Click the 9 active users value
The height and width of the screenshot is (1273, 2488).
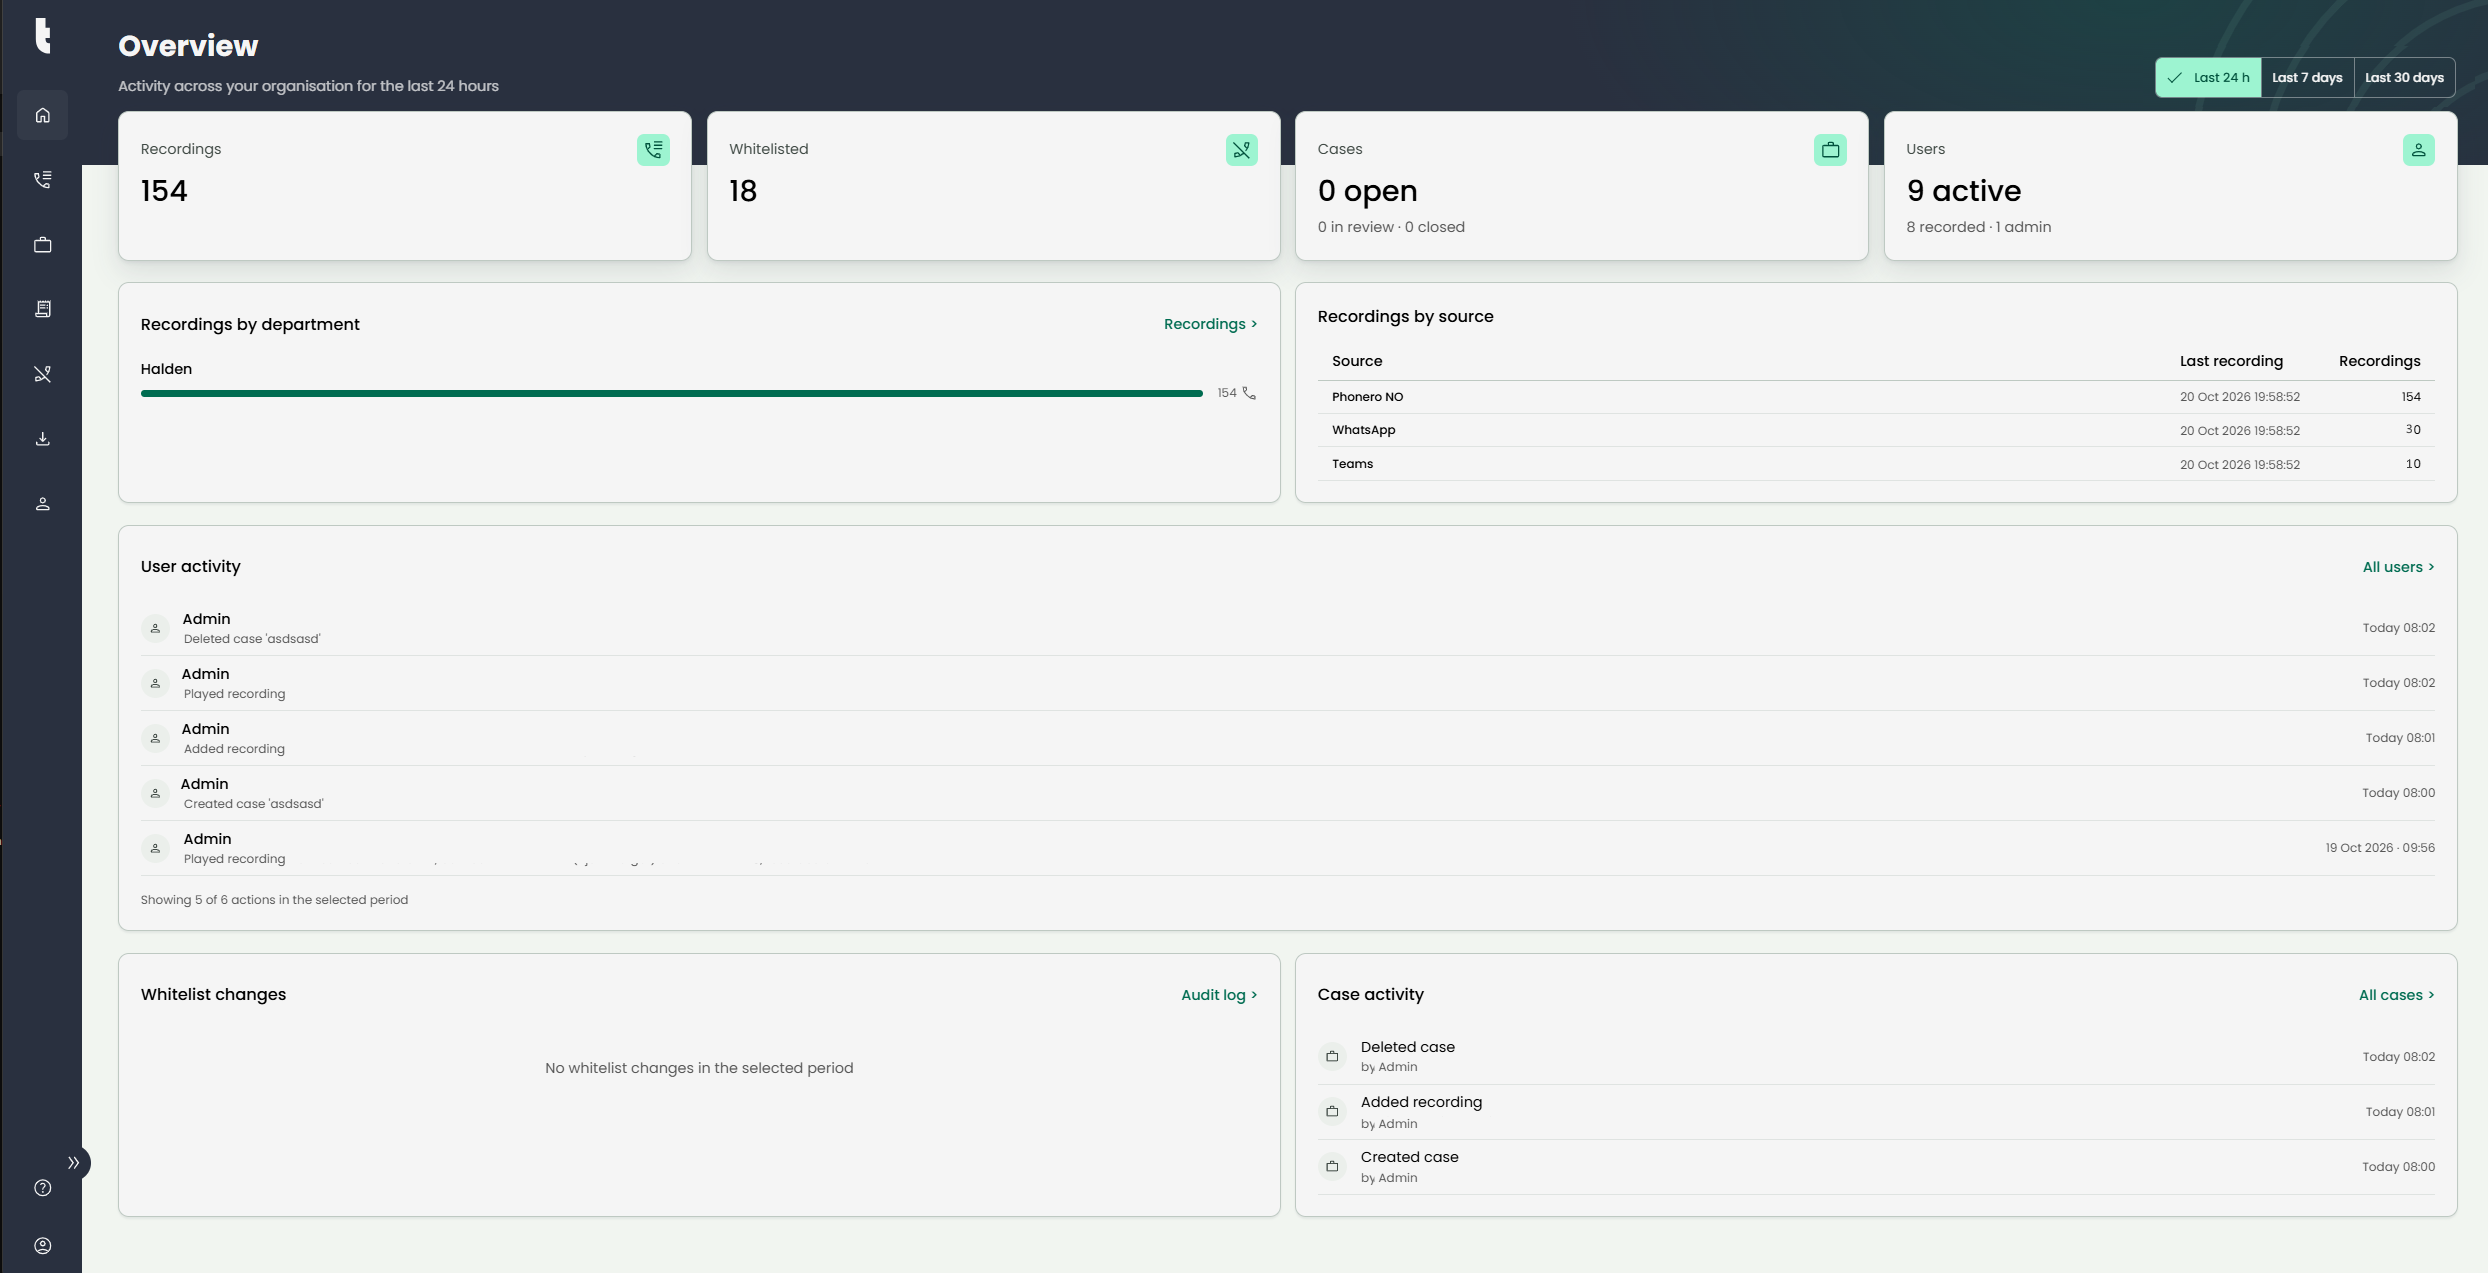click(1963, 191)
